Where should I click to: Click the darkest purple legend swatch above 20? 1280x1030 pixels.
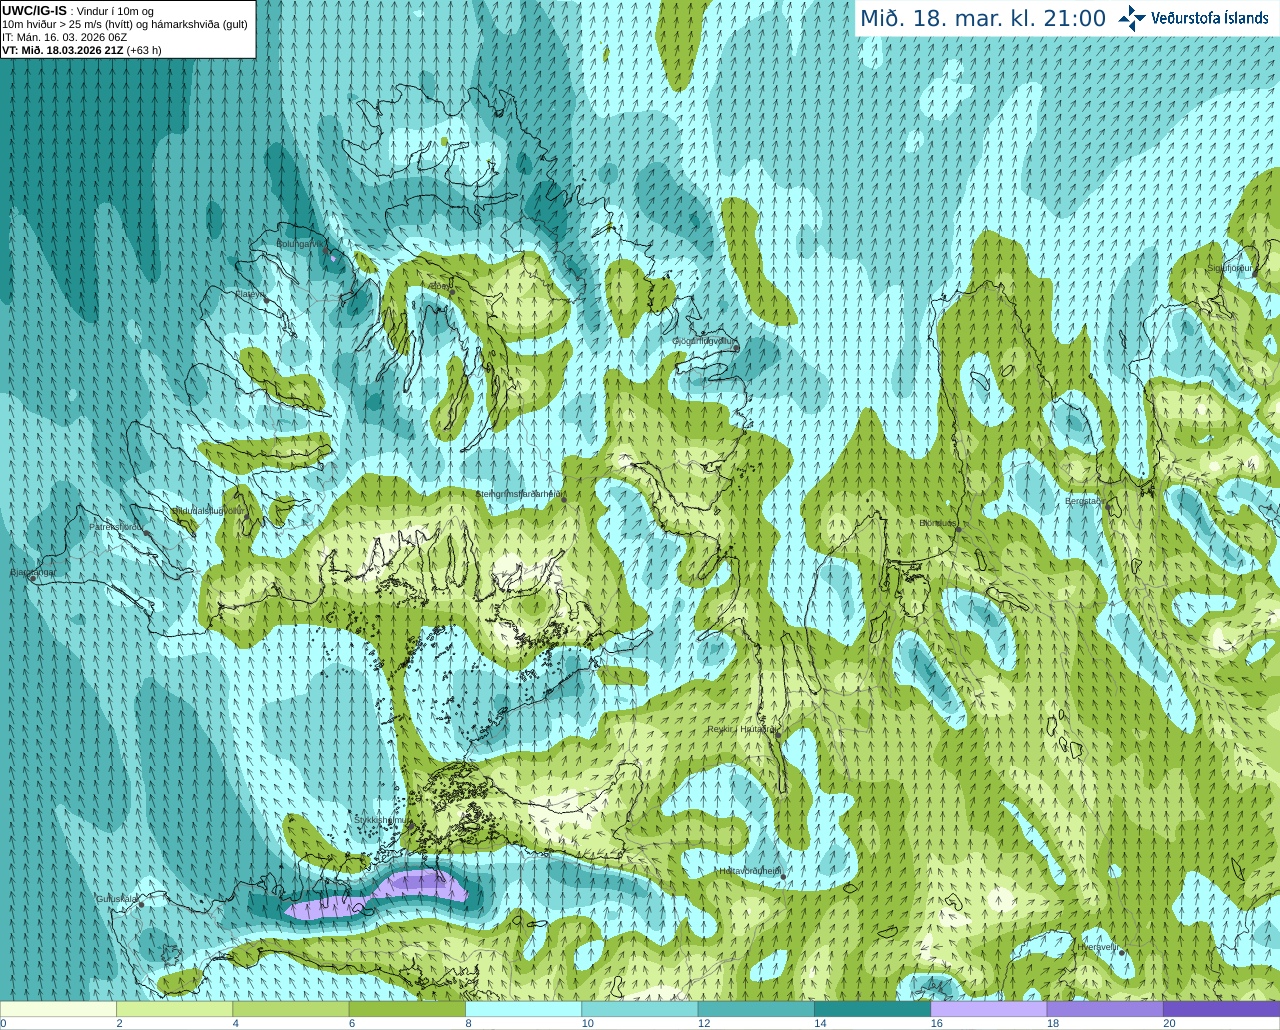point(1220,1009)
